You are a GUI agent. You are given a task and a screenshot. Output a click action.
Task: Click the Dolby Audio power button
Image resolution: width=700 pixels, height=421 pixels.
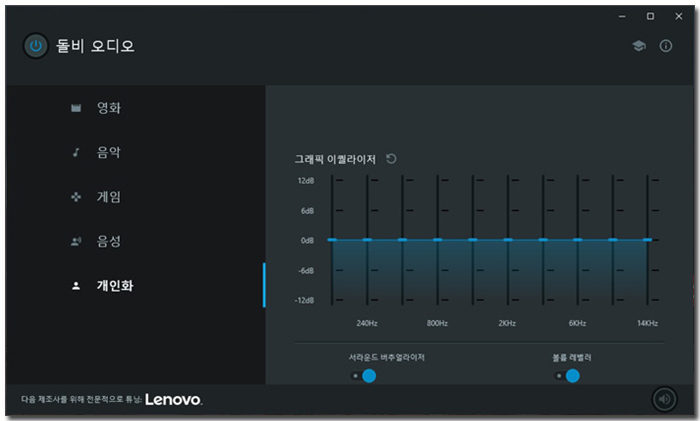coord(36,46)
